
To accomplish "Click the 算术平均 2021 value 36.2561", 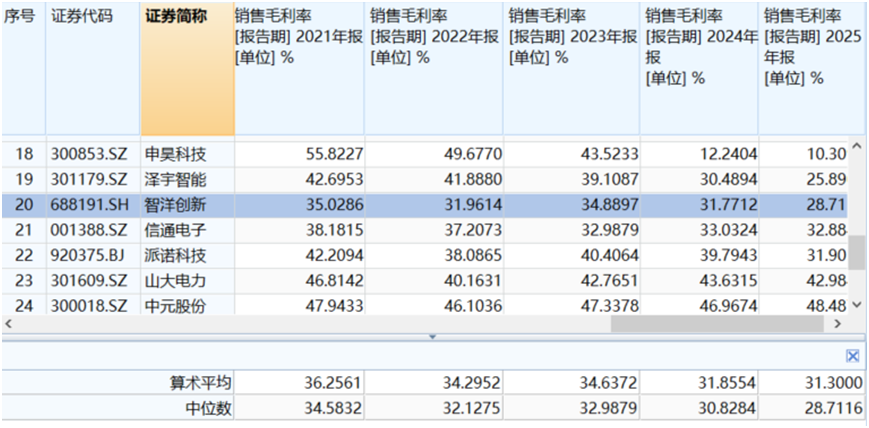I will pyautogui.click(x=331, y=383).
